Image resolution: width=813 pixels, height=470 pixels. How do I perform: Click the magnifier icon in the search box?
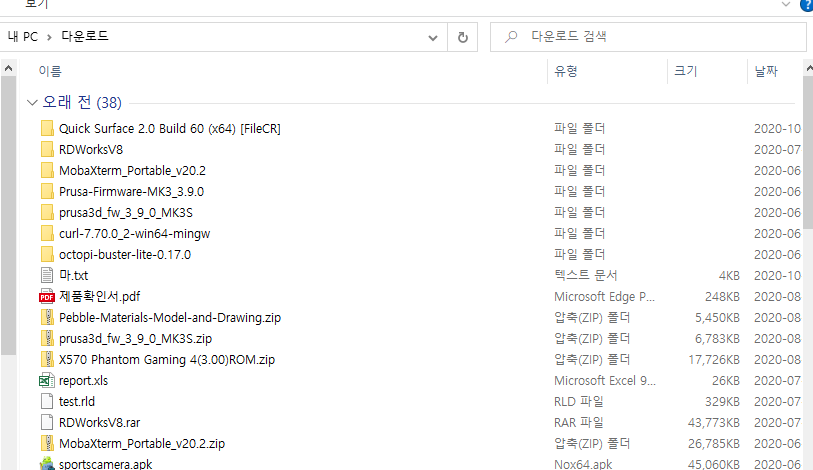[x=511, y=36]
